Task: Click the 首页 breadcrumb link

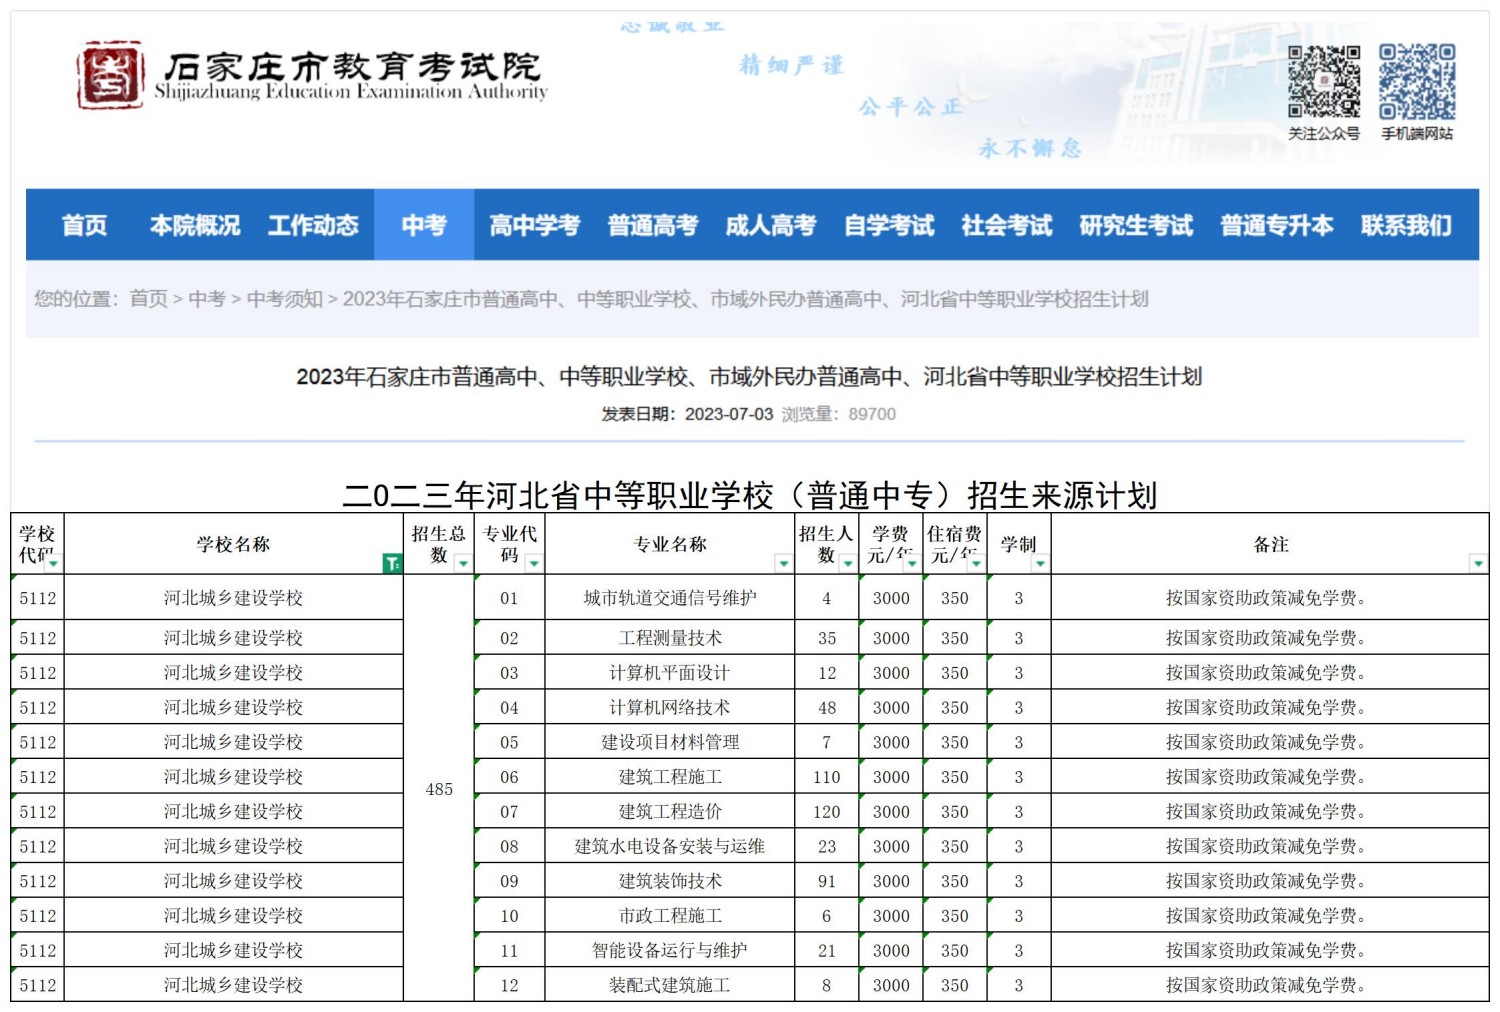Action: (x=149, y=299)
